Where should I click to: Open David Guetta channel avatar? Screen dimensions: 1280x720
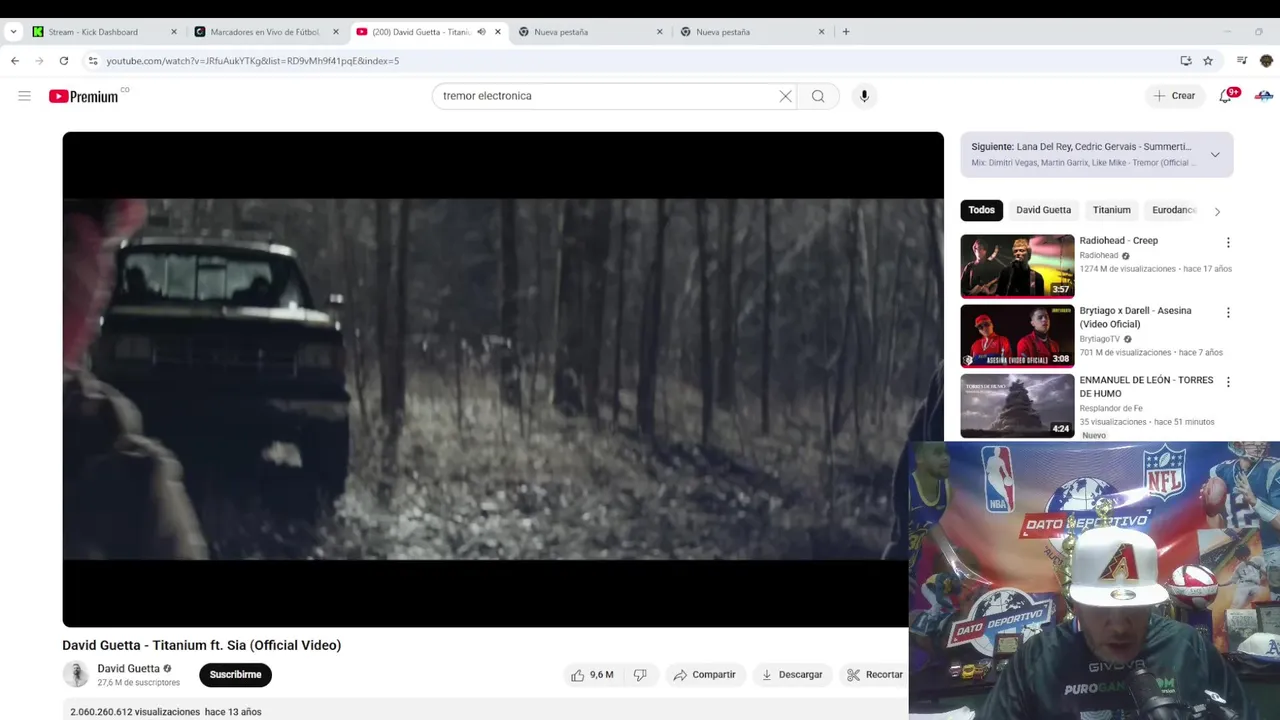(x=76, y=675)
